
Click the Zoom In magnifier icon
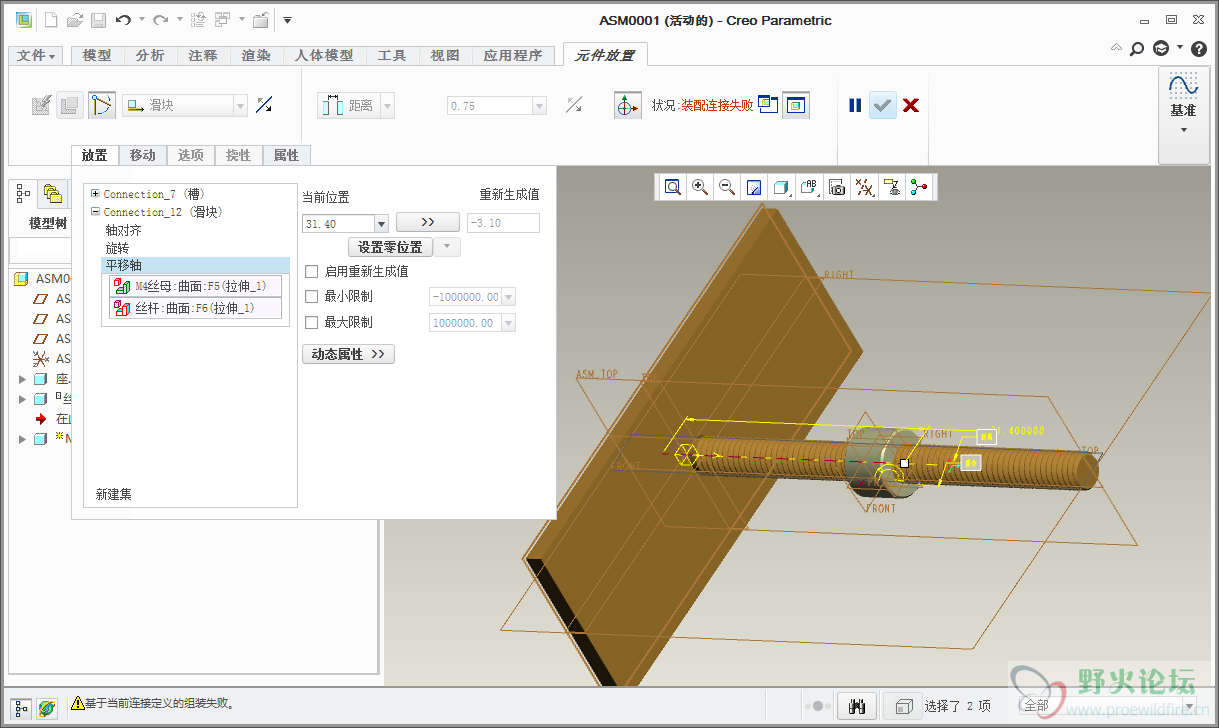click(700, 187)
